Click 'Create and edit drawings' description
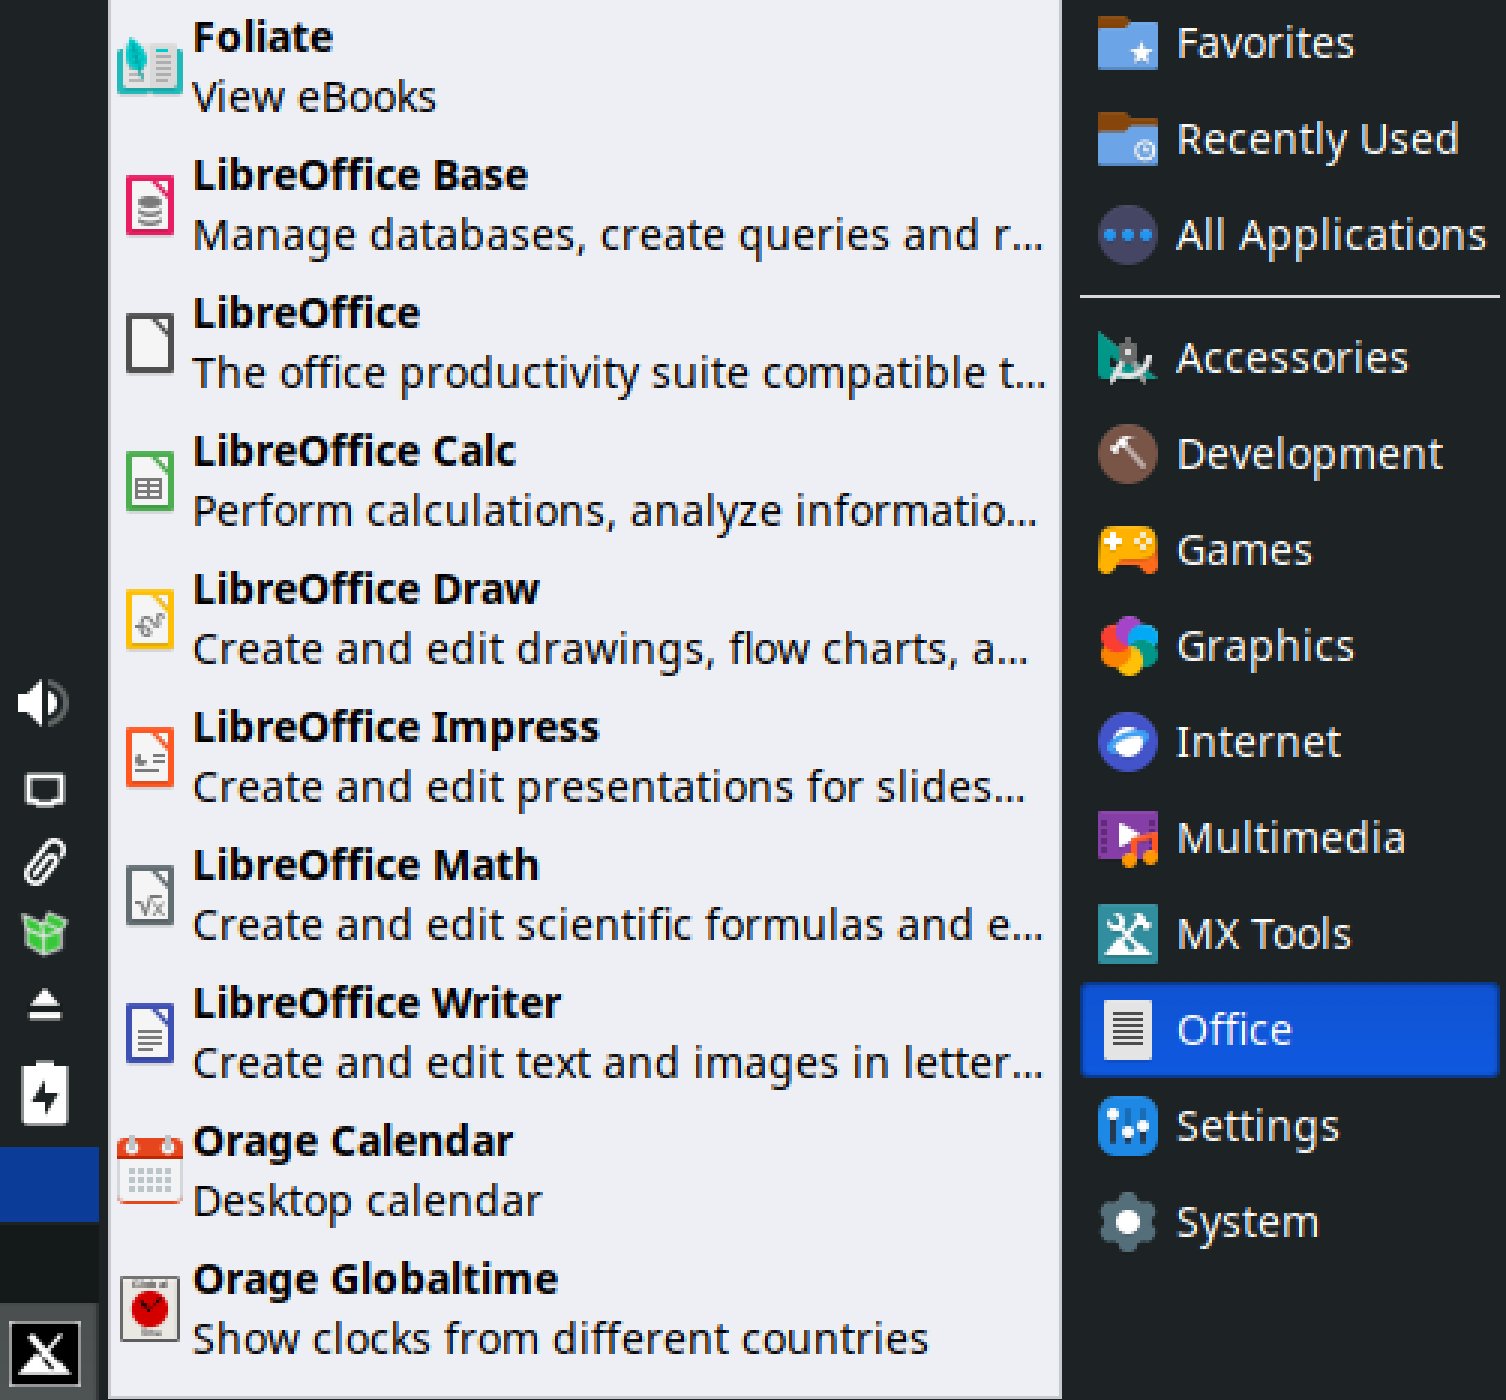The width and height of the screenshot is (1506, 1400). [x=610, y=650]
